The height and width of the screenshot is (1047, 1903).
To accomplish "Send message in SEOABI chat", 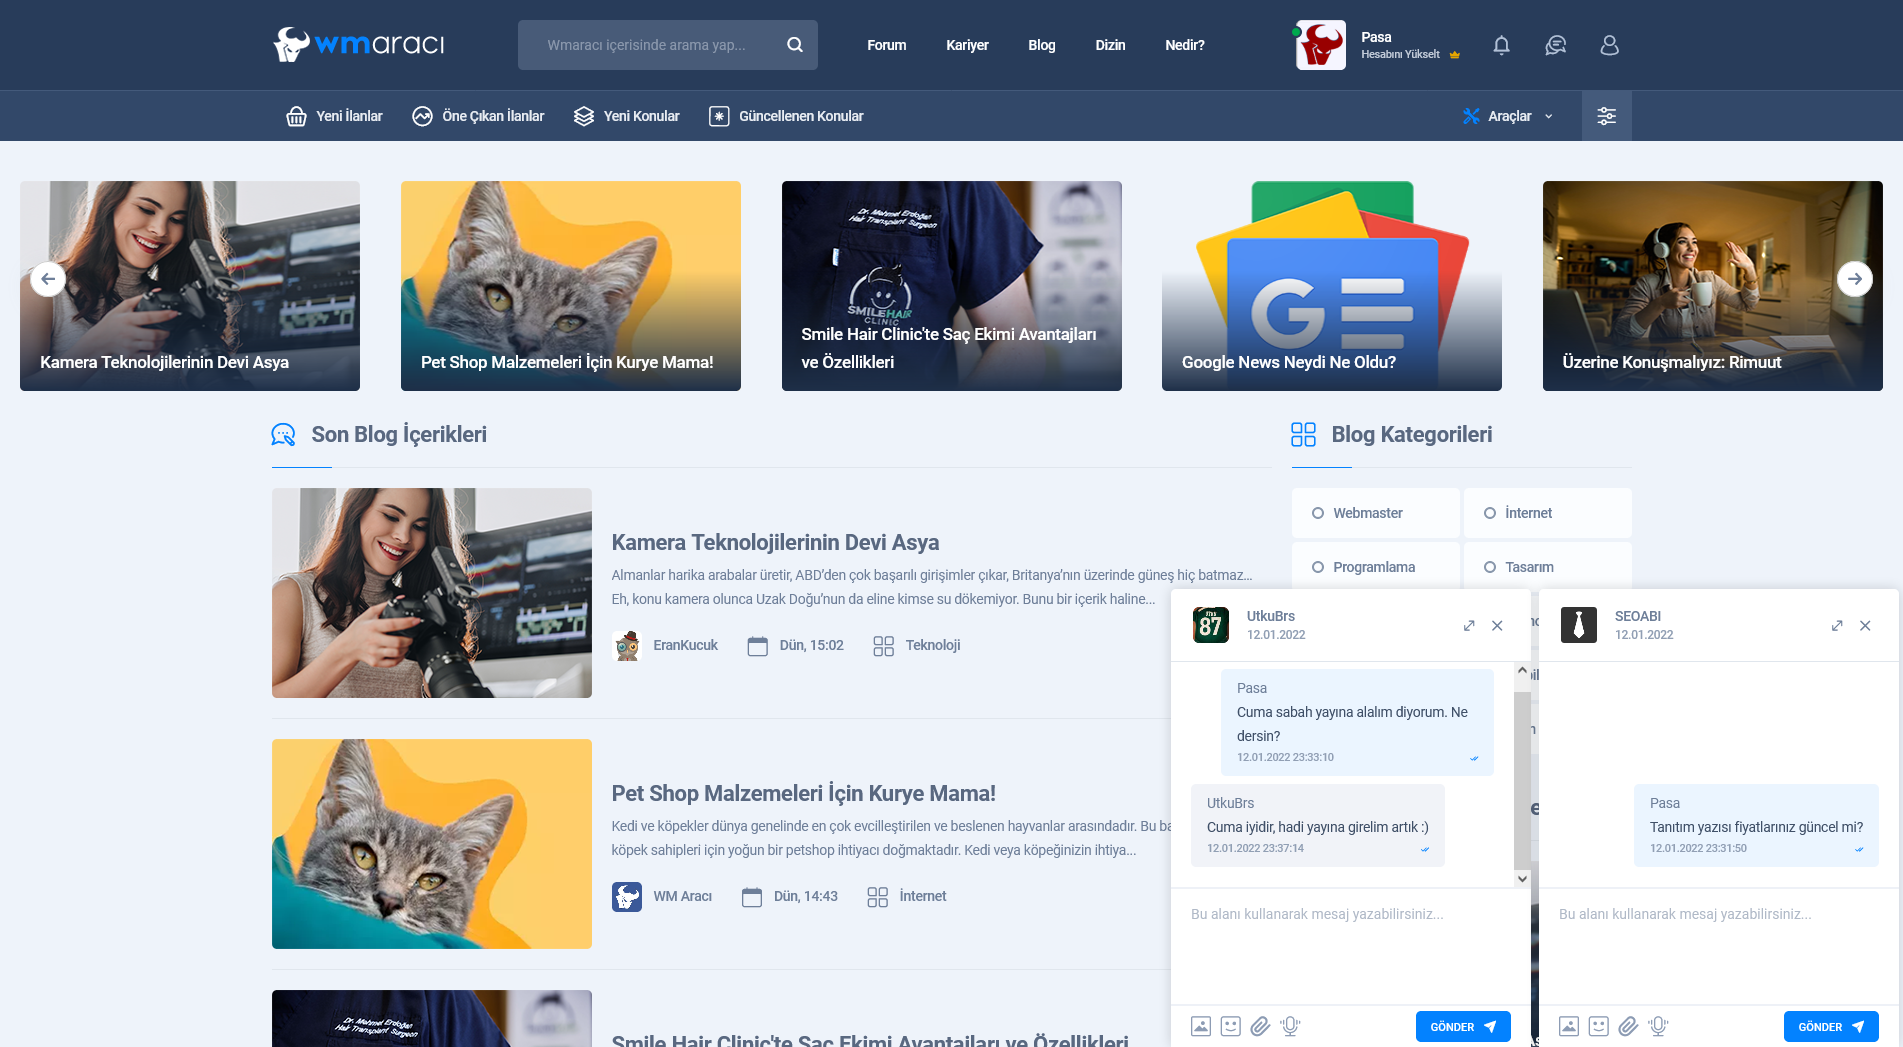I will point(1831,1027).
